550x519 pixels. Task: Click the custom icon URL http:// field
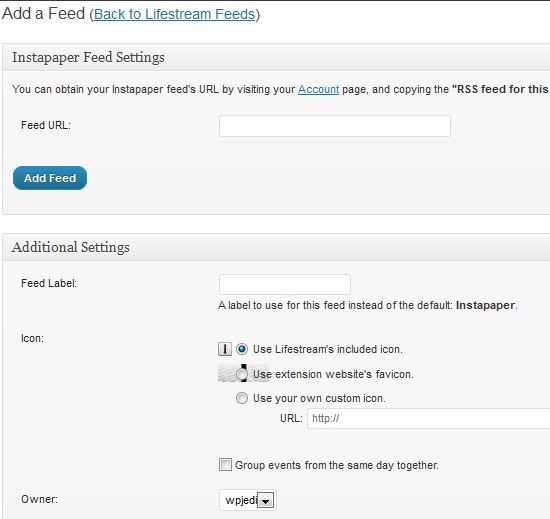[429, 418]
